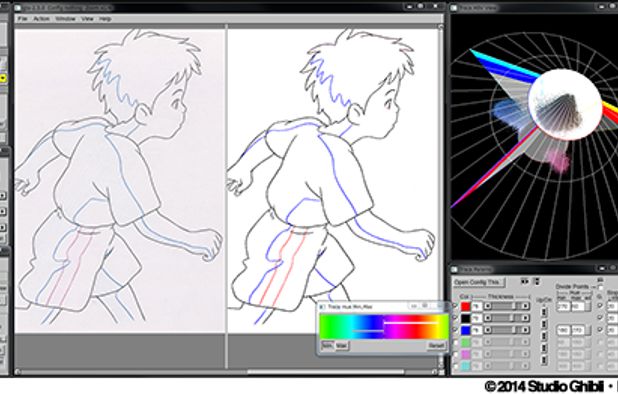This screenshot has height=394, width=618.
Task: Adjust the red row thickness slider
Action: pyautogui.click(x=507, y=306)
